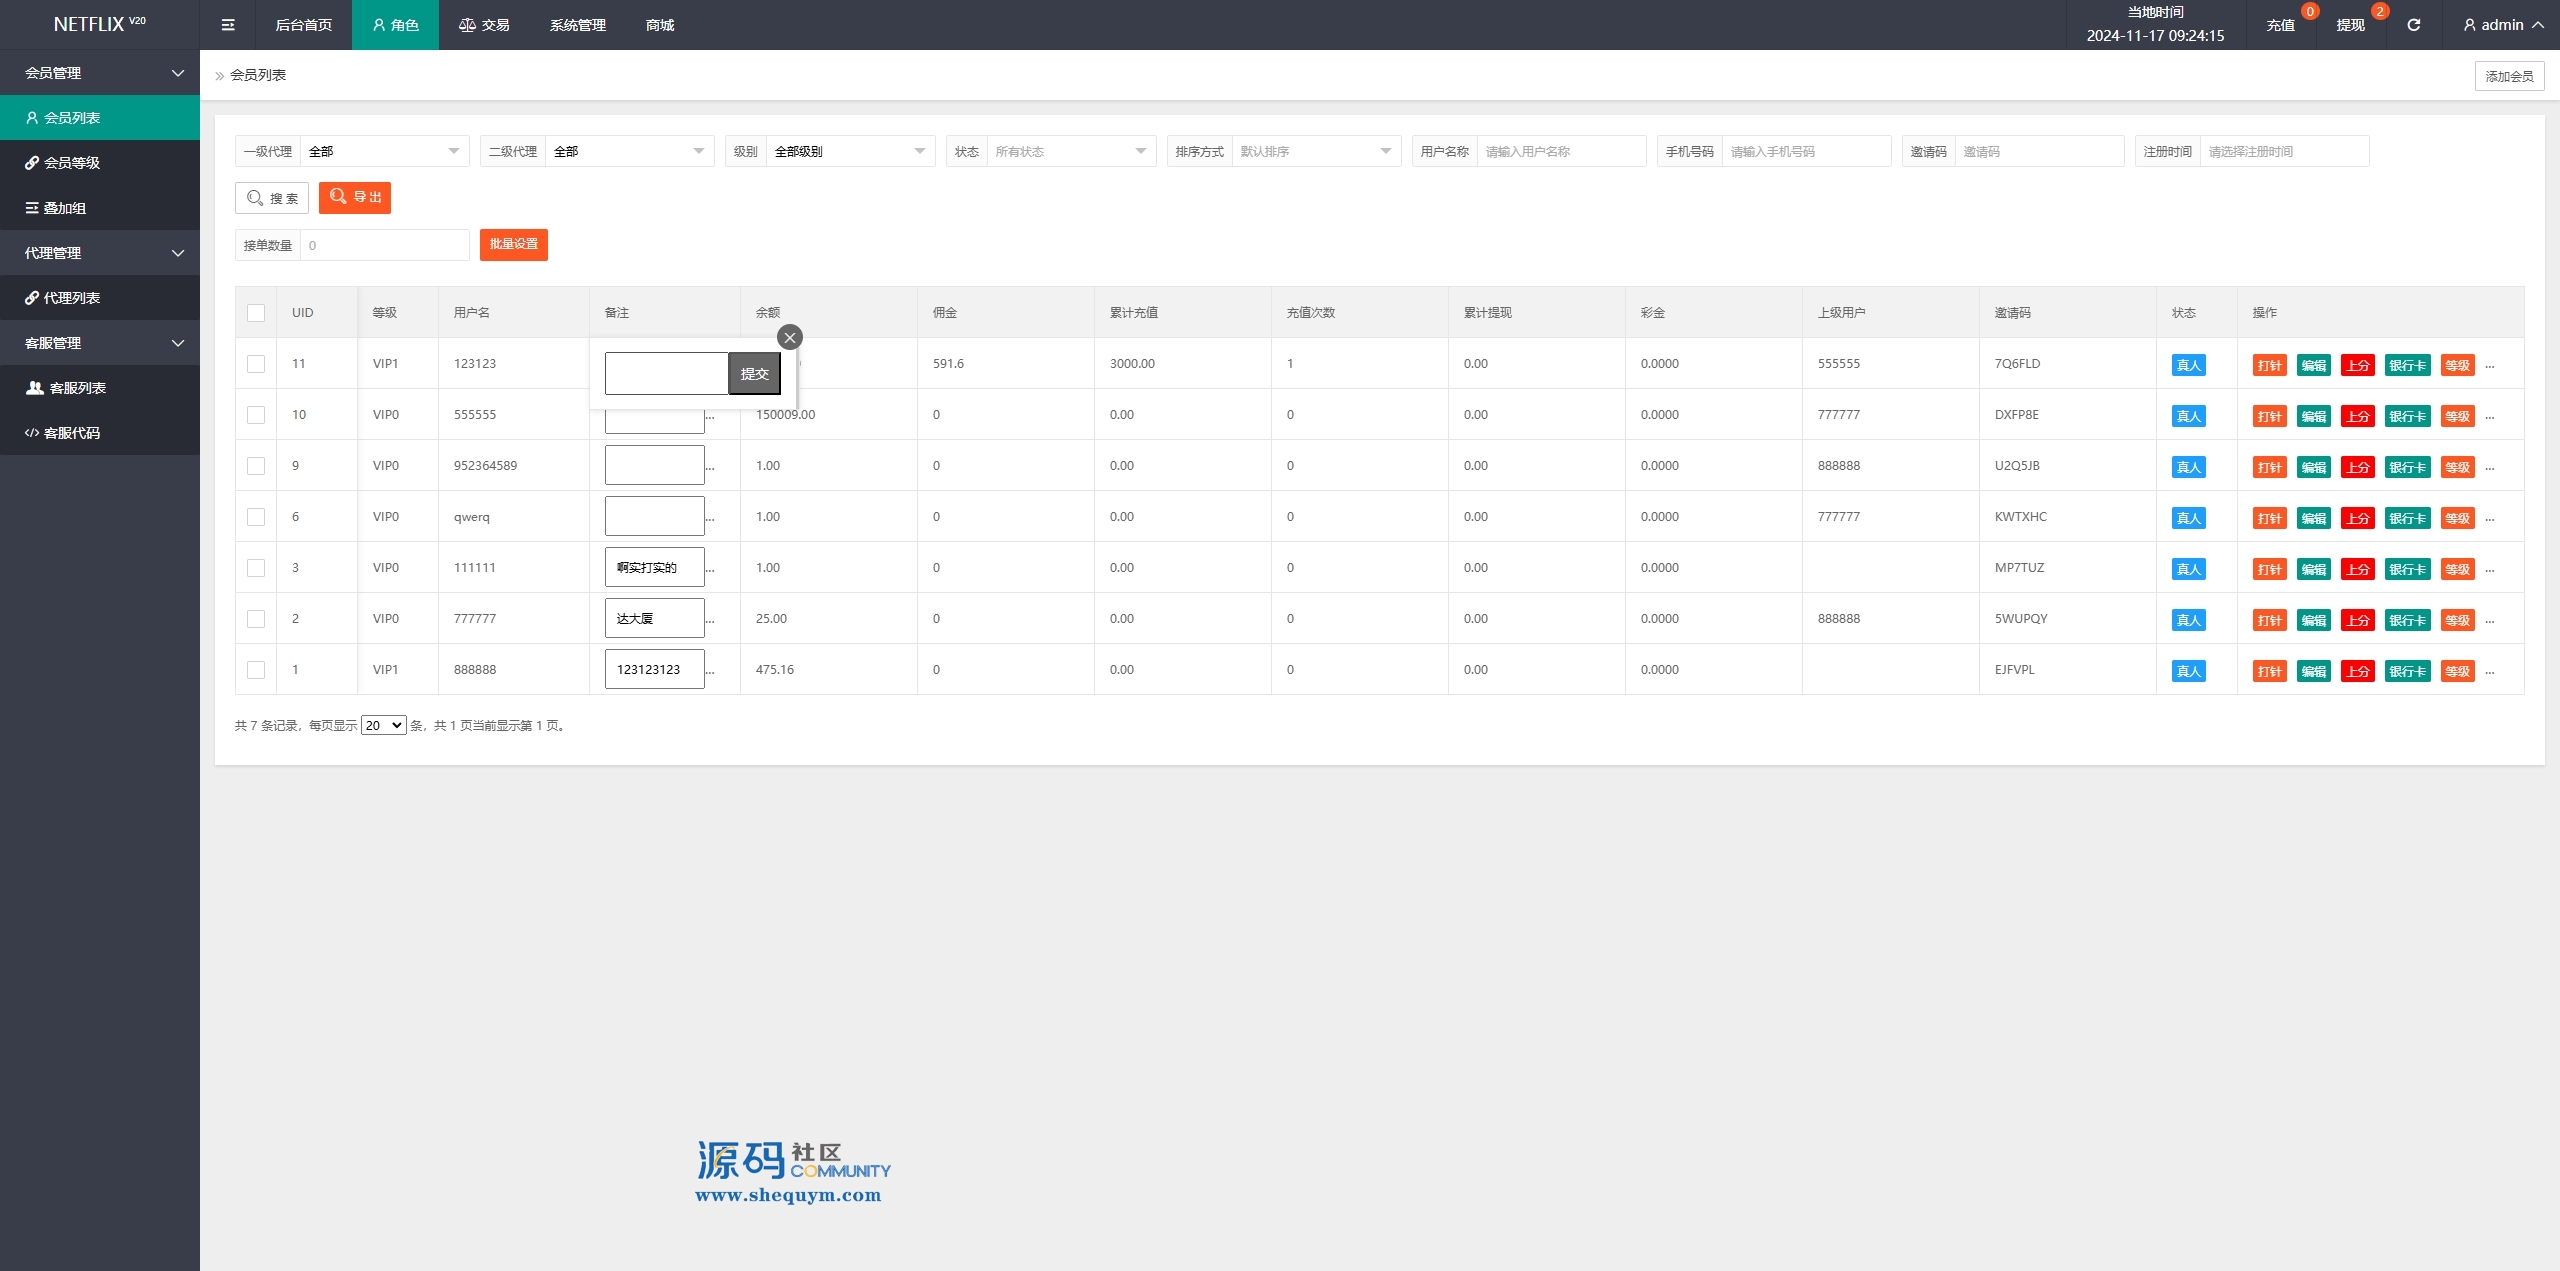Click the 批量设置 button
This screenshot has height=1271, width=2560.
tap(514, 245)
